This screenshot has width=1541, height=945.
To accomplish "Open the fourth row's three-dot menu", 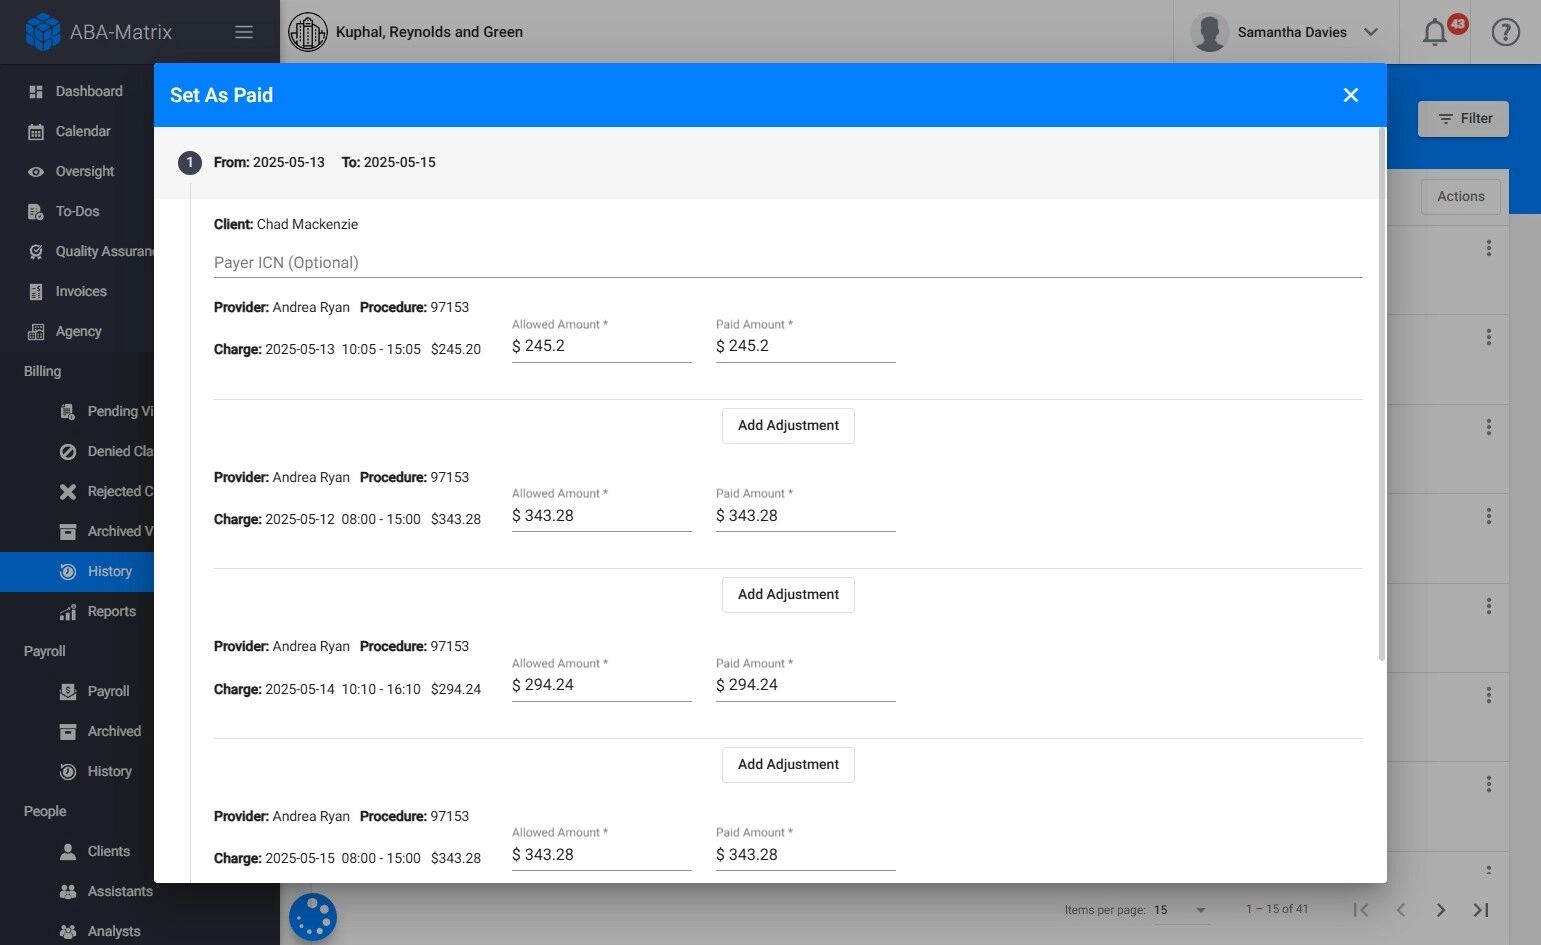I will point(1489,516).
